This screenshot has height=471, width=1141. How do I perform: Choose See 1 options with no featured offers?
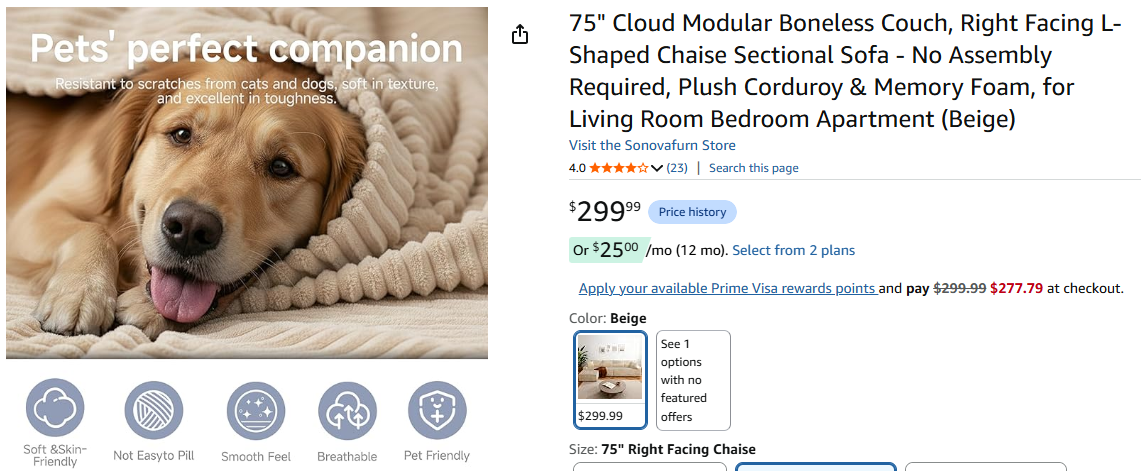pyautogui.click(x=693, y=380)
